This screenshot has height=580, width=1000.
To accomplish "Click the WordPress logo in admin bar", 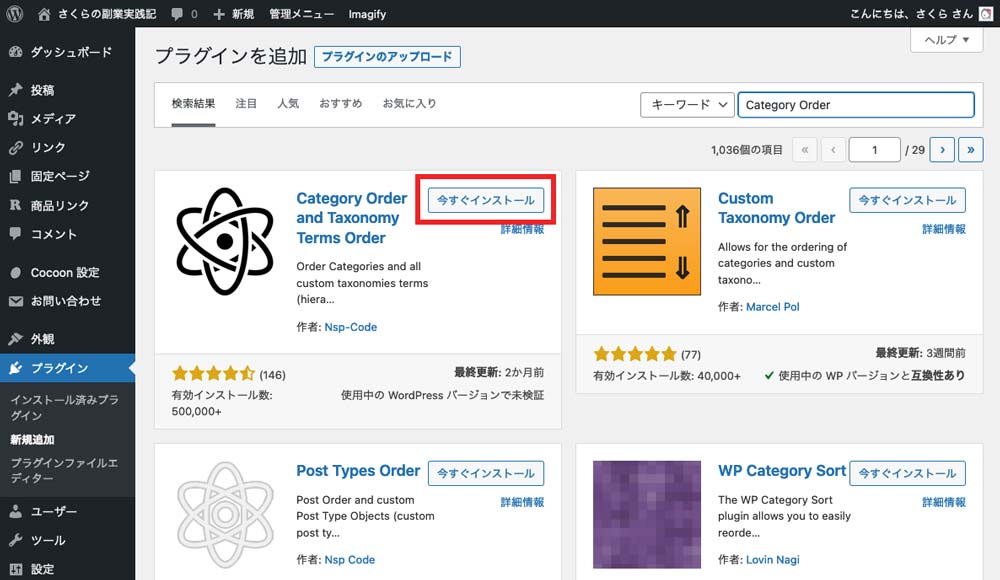I will click(x=15, y=13).
